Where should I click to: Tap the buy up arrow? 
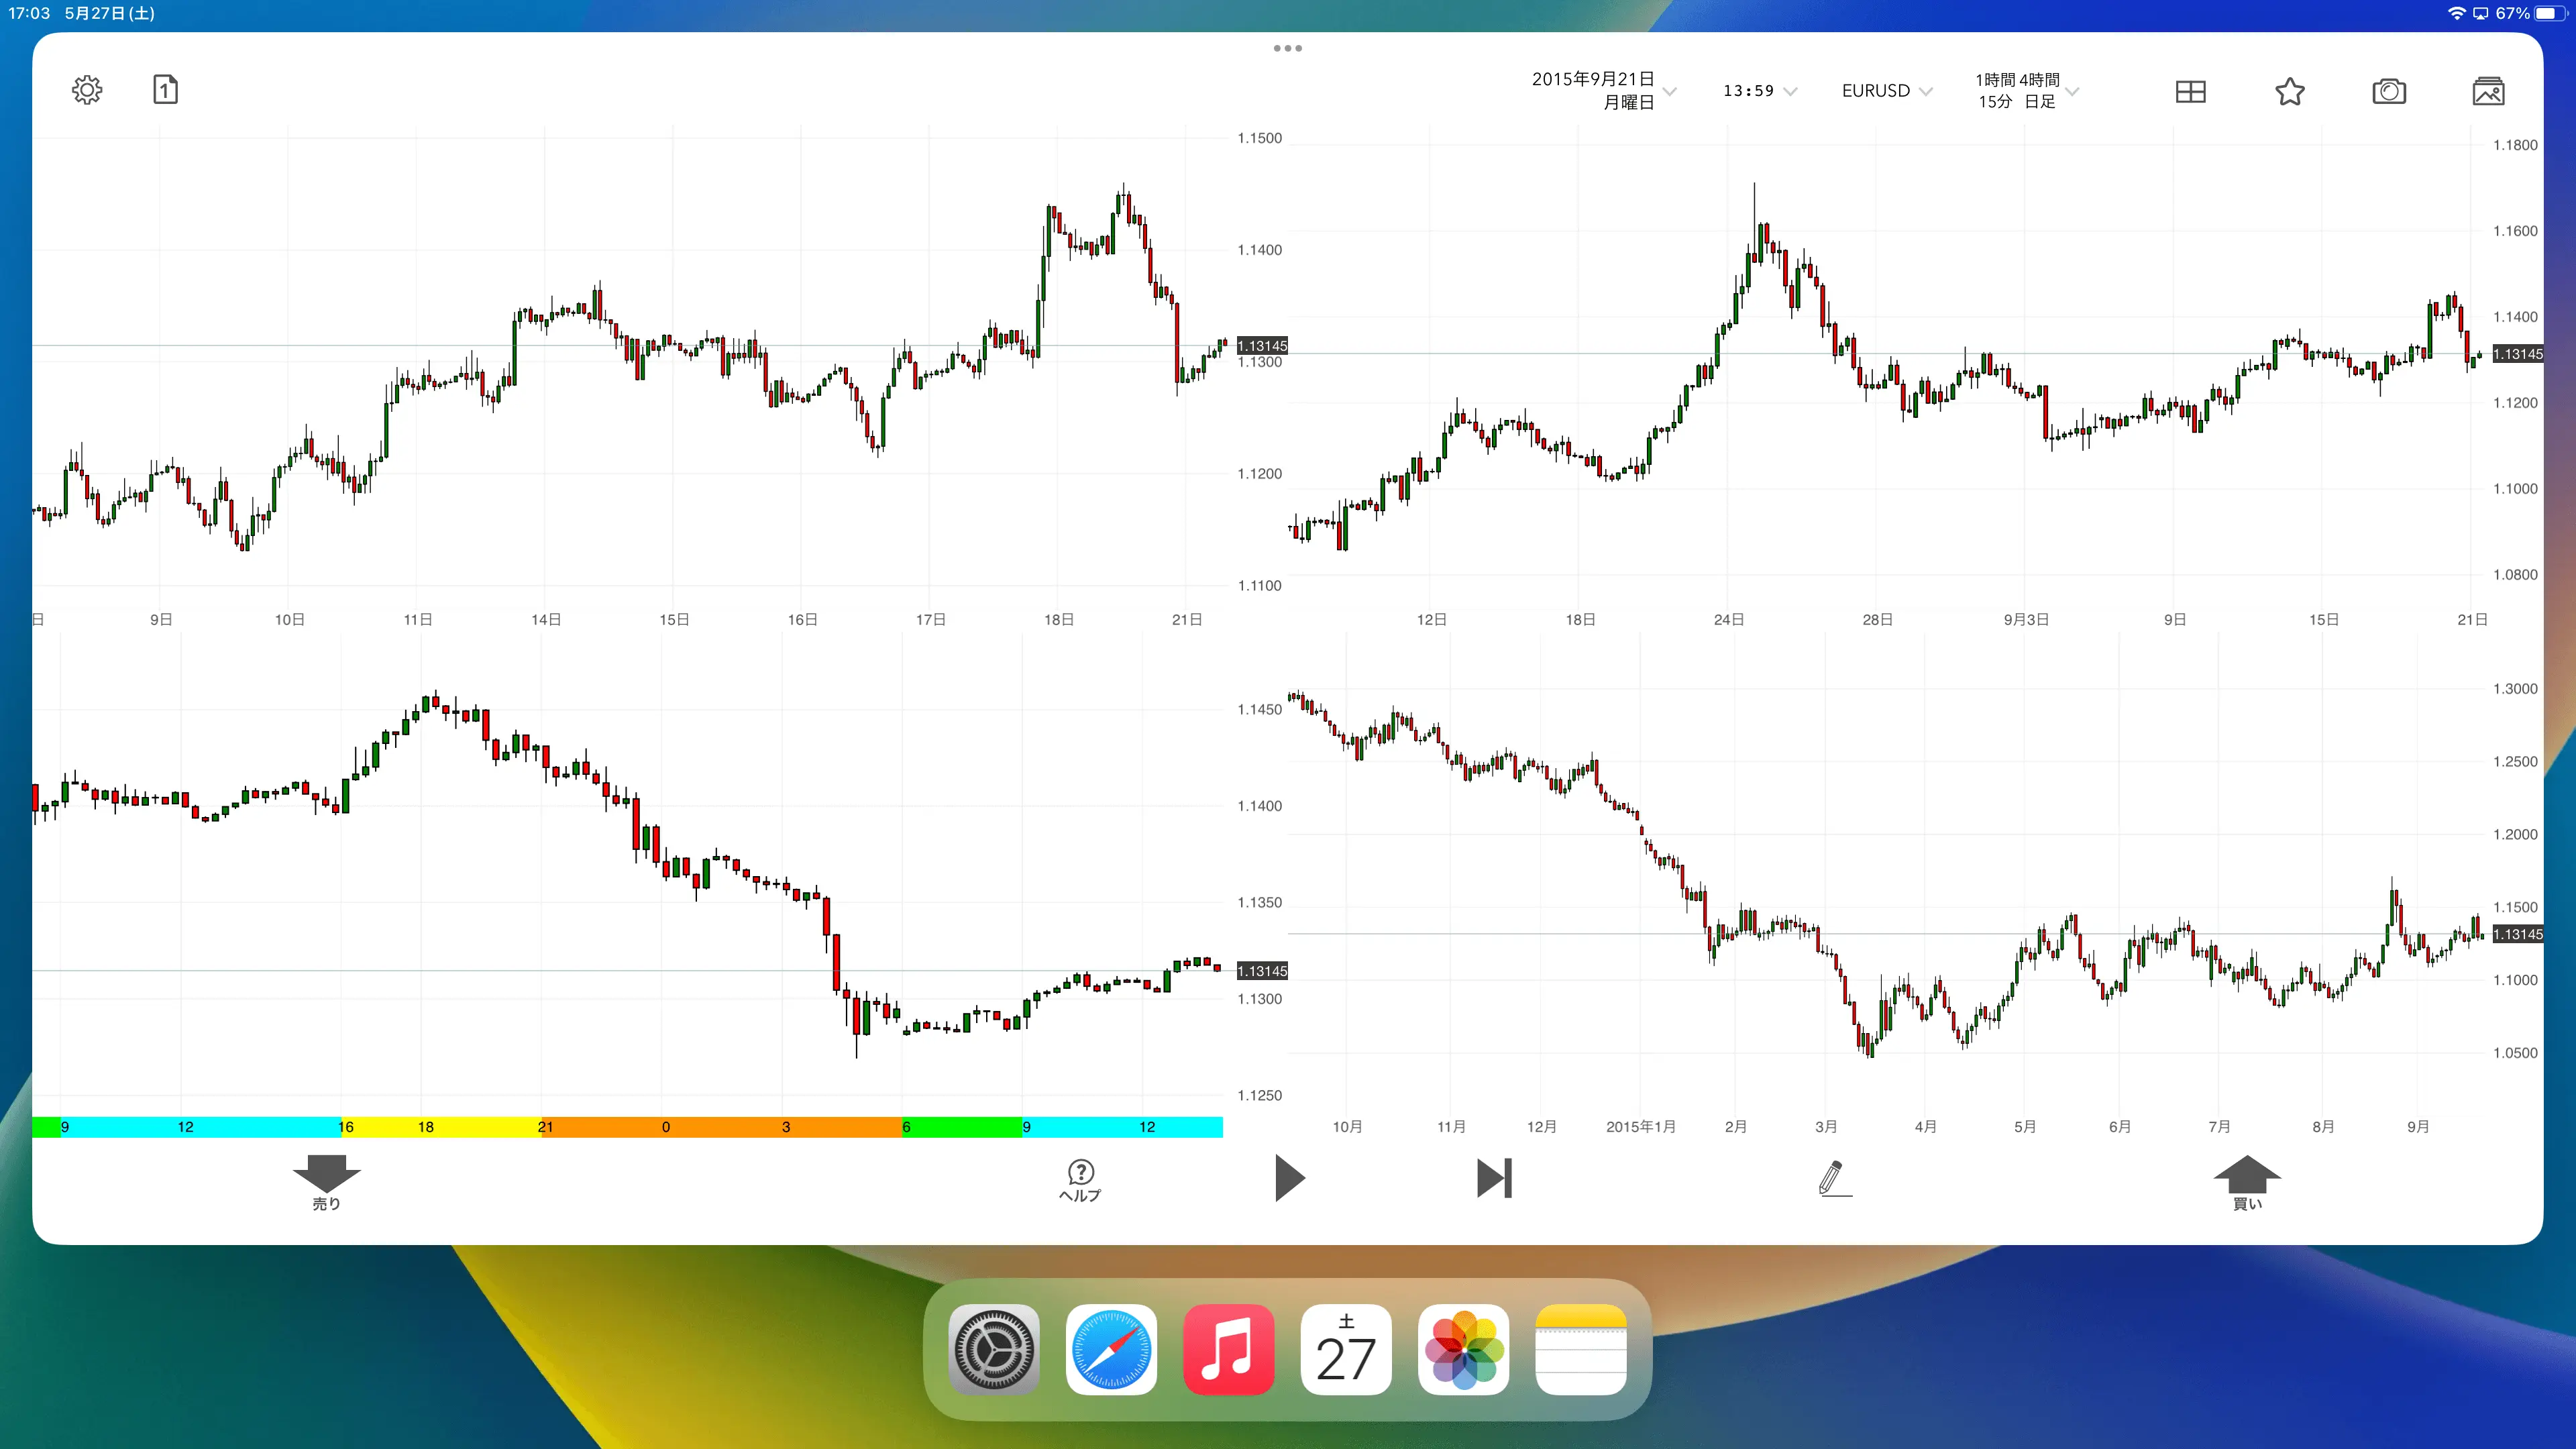click(x=2247, y=1182)
